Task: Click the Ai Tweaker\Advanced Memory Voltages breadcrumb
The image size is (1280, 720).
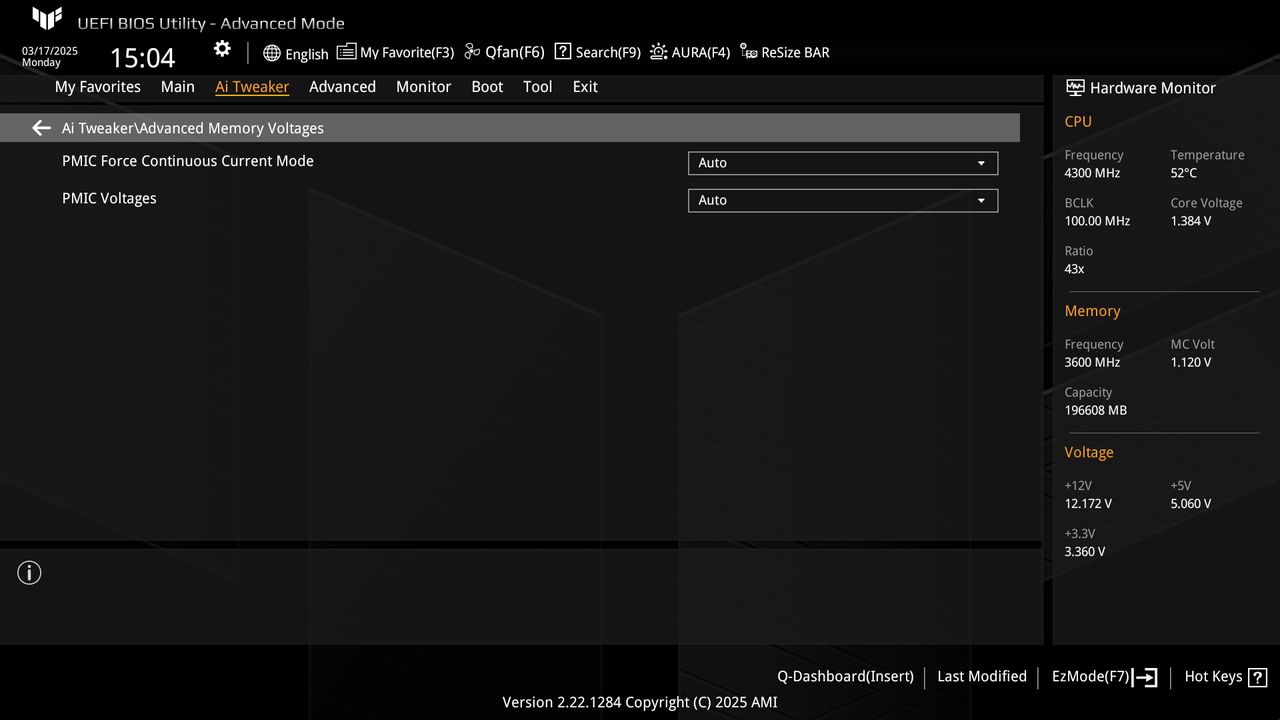Action: pos(193,128)
